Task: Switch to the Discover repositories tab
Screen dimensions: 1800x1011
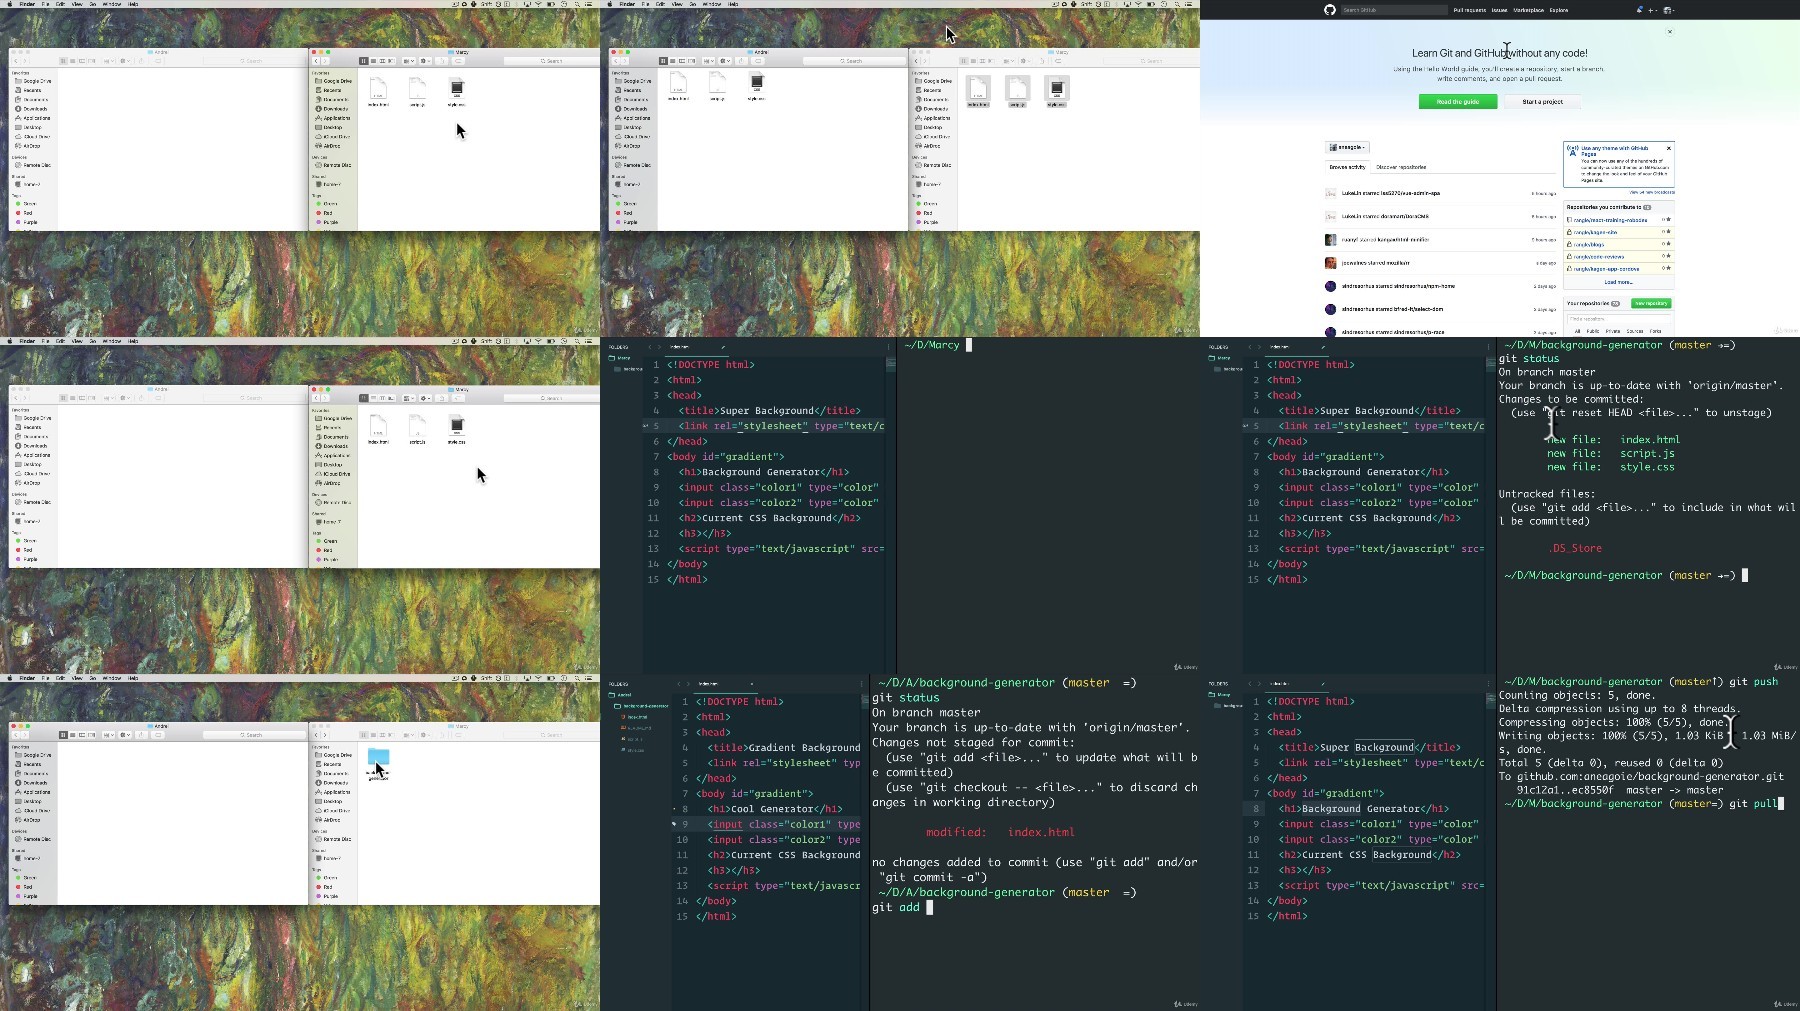Action: (x=1400, y=167)
